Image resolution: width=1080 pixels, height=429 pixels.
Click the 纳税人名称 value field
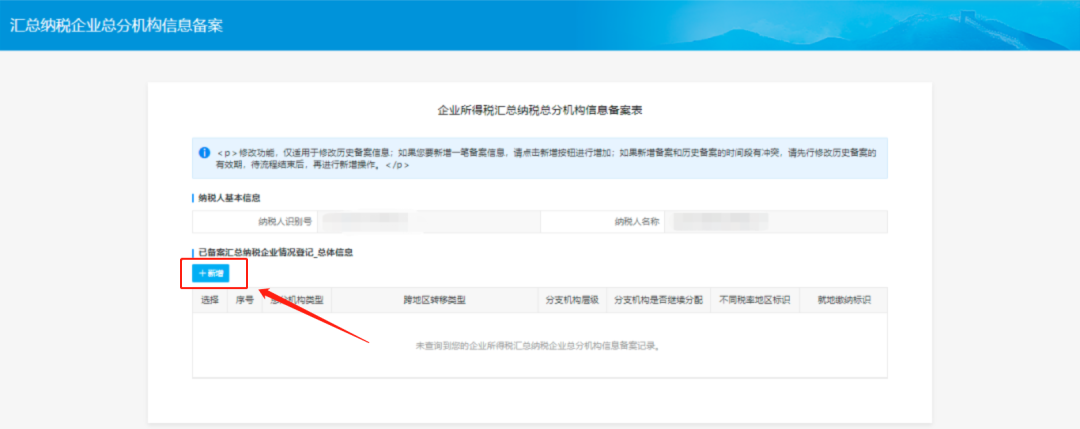click(x=776, y=222)
